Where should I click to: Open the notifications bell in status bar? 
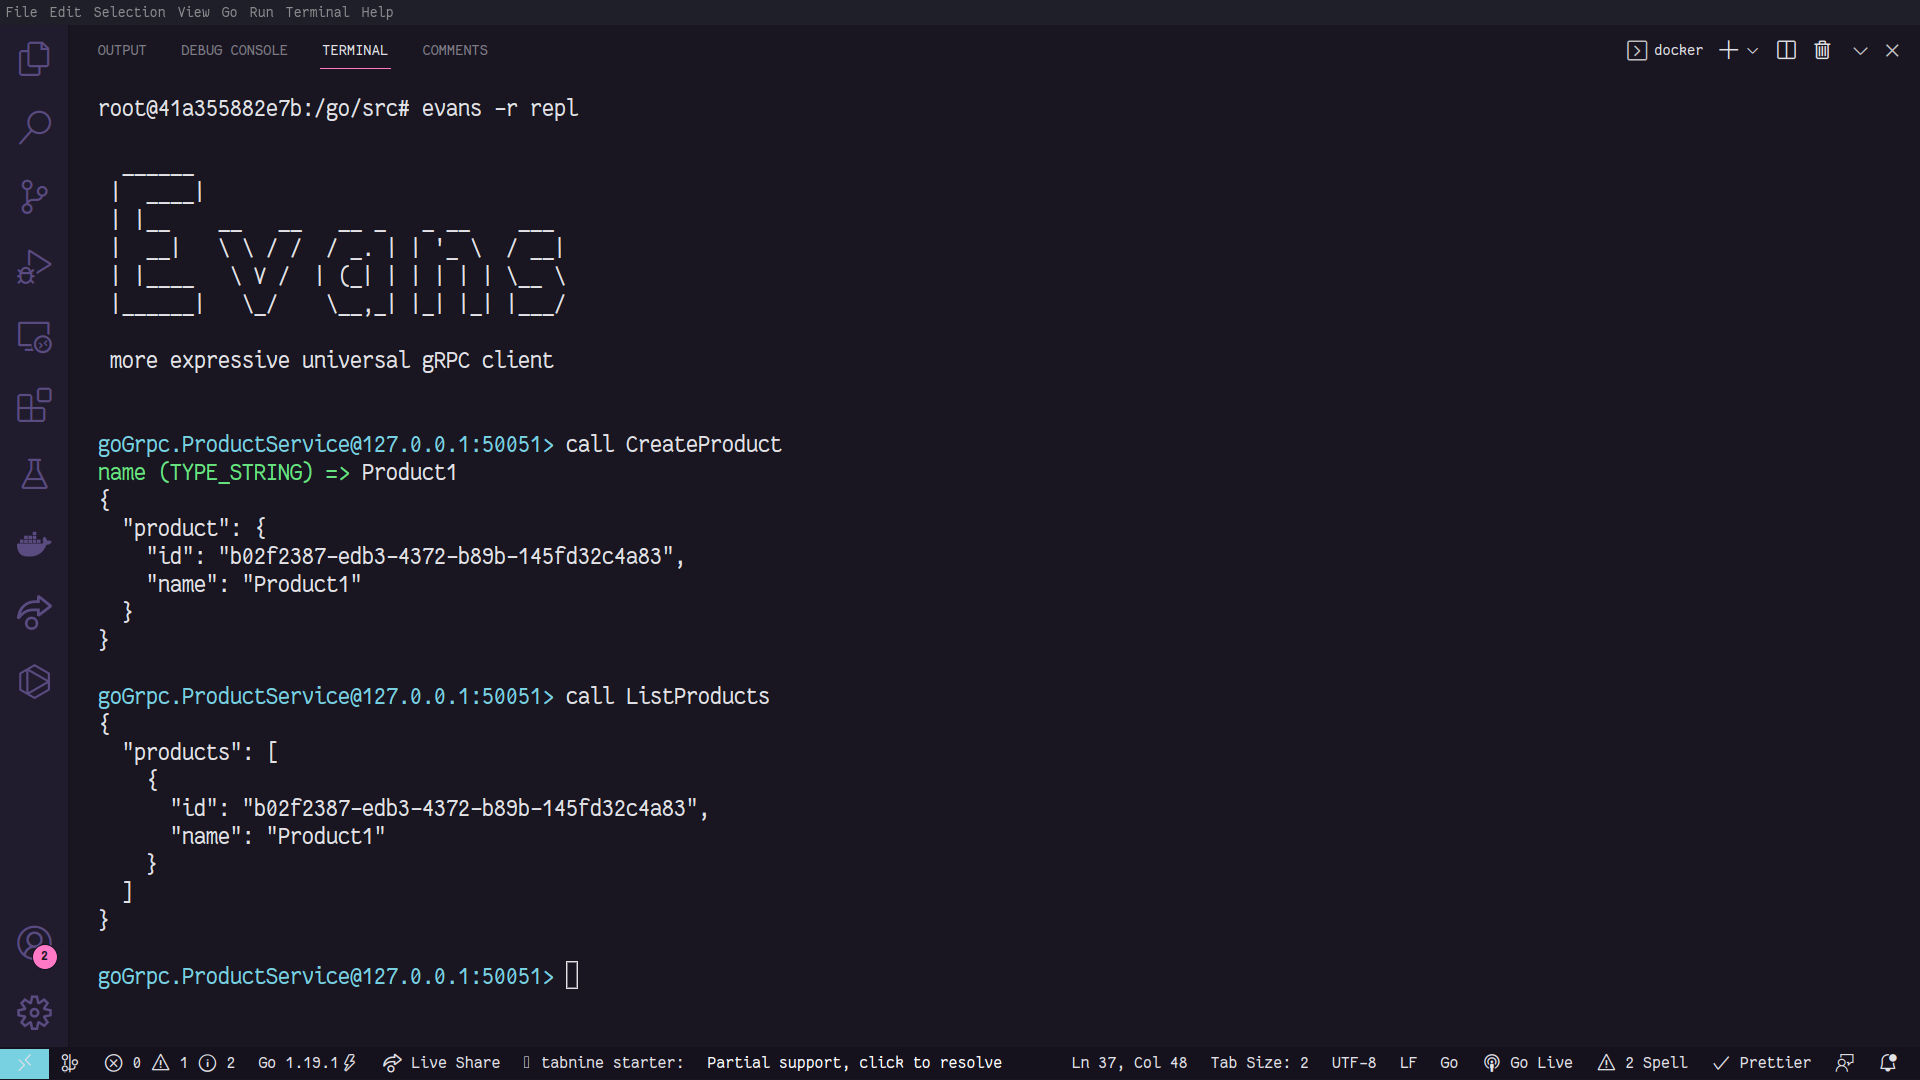pos(1888,1063)
